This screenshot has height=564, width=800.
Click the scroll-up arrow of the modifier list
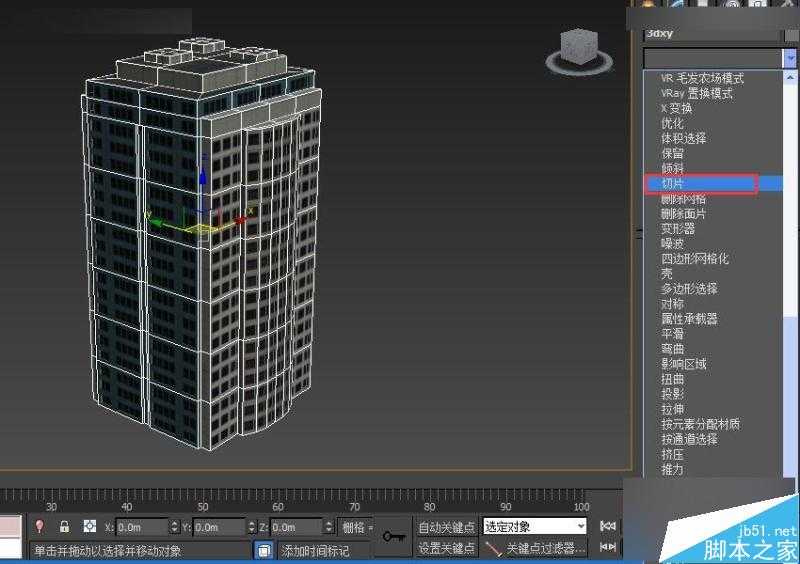[790, 77]
